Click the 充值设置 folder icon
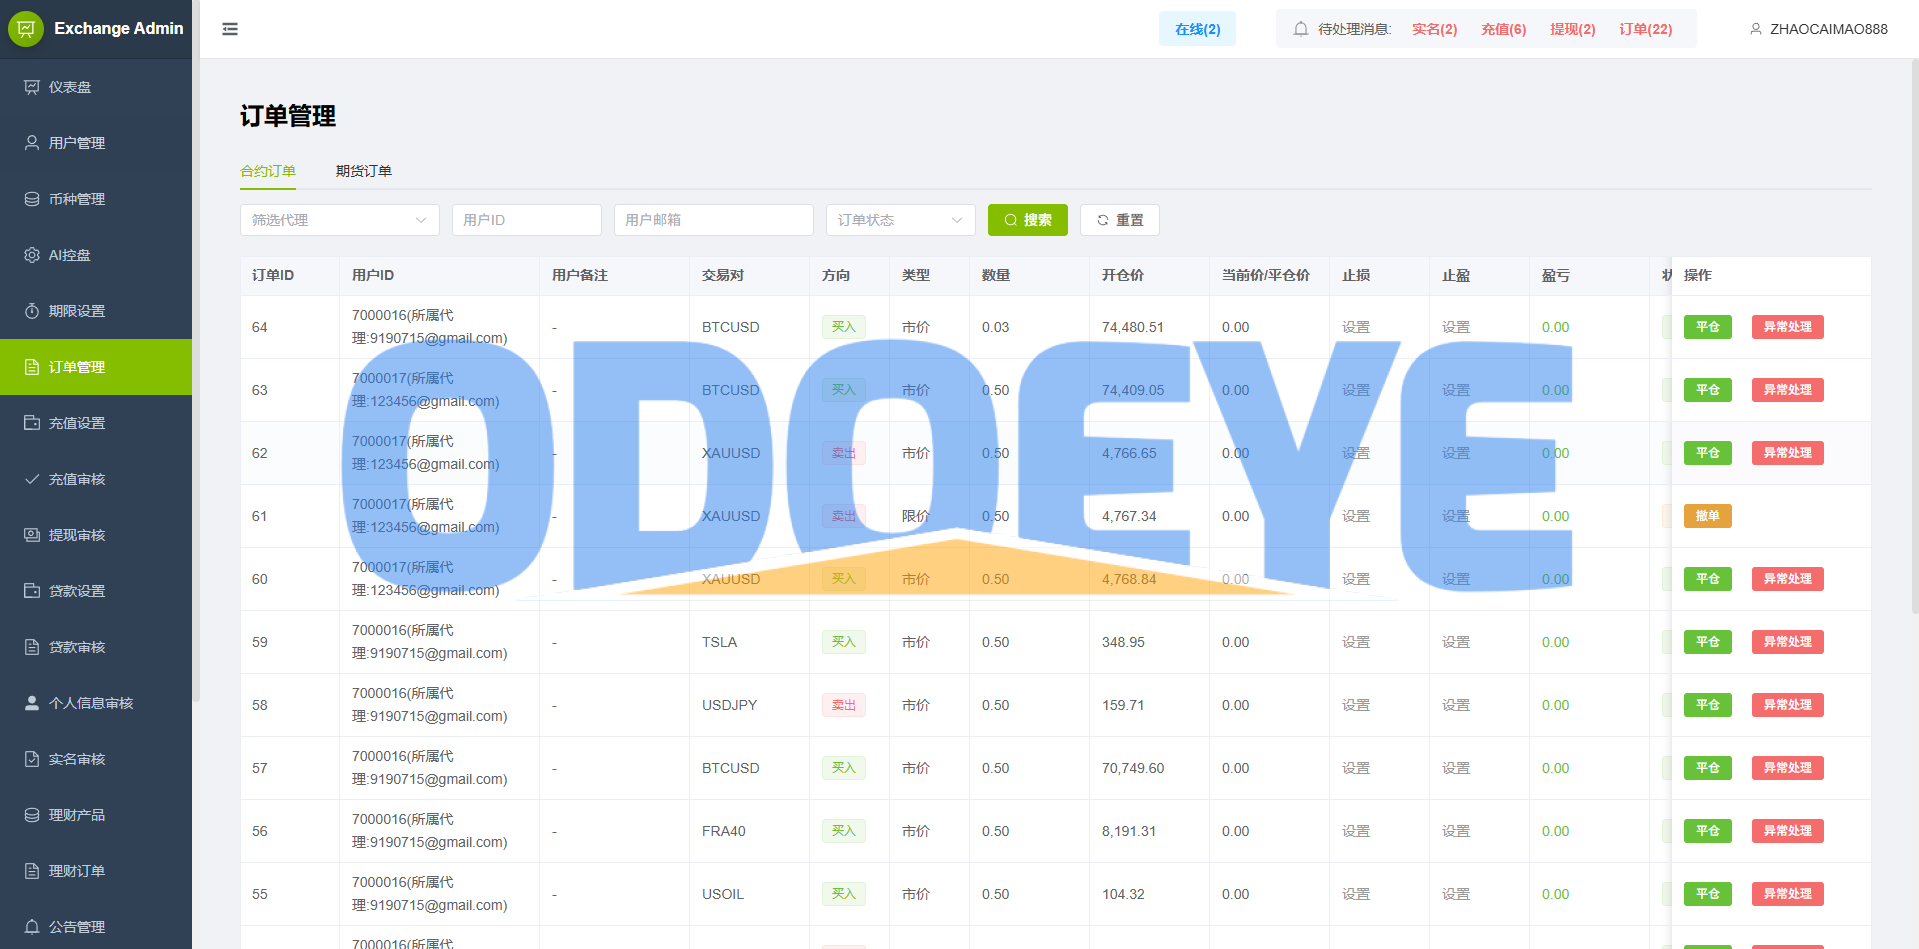1919x949 pixels. coord(32,423)
